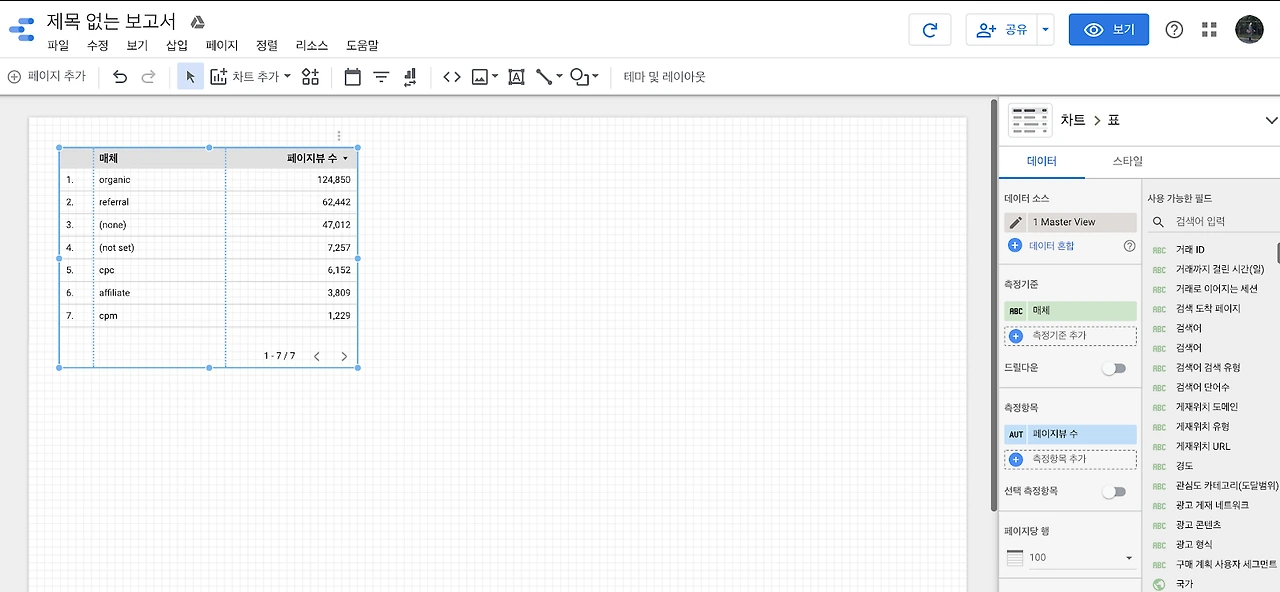Open the 페이지 menu
The width and height of the screenshot is (1280, 592).
pyautogui.click(x=222, y=46)
